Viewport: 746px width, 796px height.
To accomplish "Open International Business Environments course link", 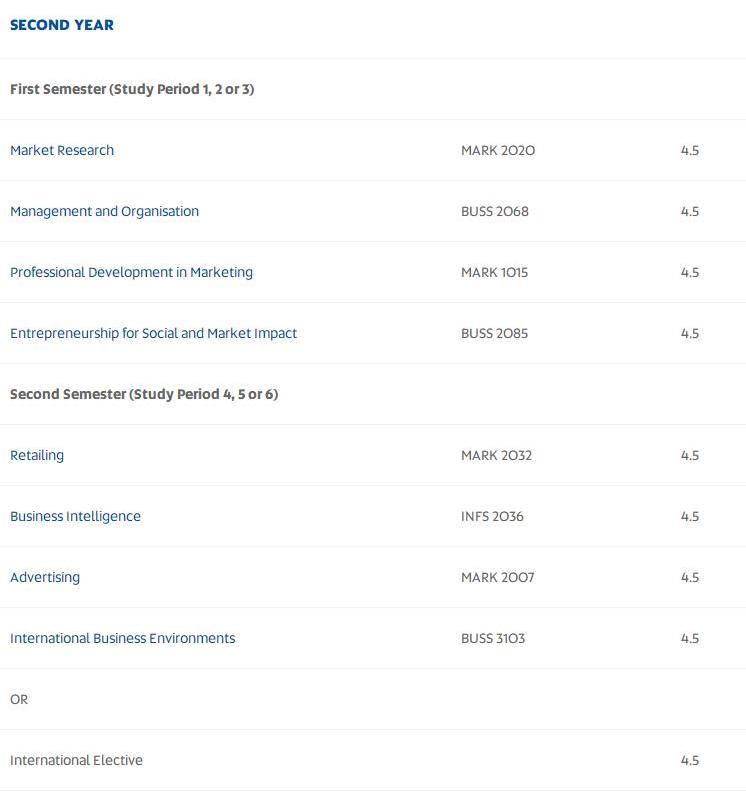I will coord(123,638).
